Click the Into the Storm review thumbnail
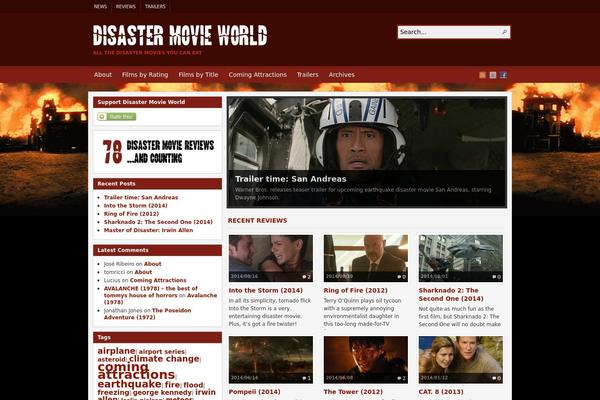This screenshot has height=400, width=600. pos(271,258)
